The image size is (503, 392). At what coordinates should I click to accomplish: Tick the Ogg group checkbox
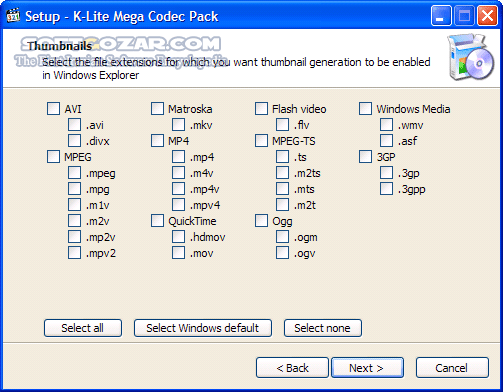tap(261, 221)
